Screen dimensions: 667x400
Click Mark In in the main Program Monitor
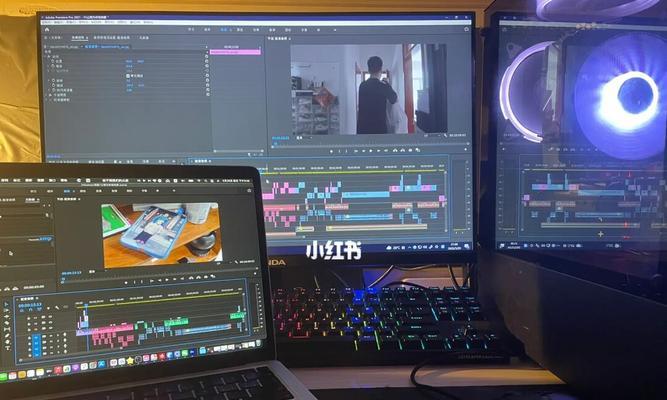tap(339, 151)
